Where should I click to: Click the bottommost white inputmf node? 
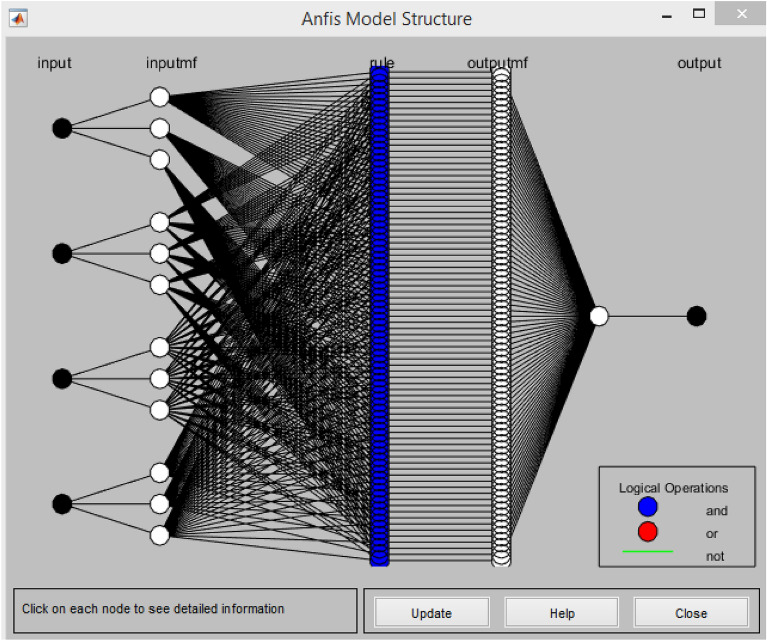[x=160, y=535]
